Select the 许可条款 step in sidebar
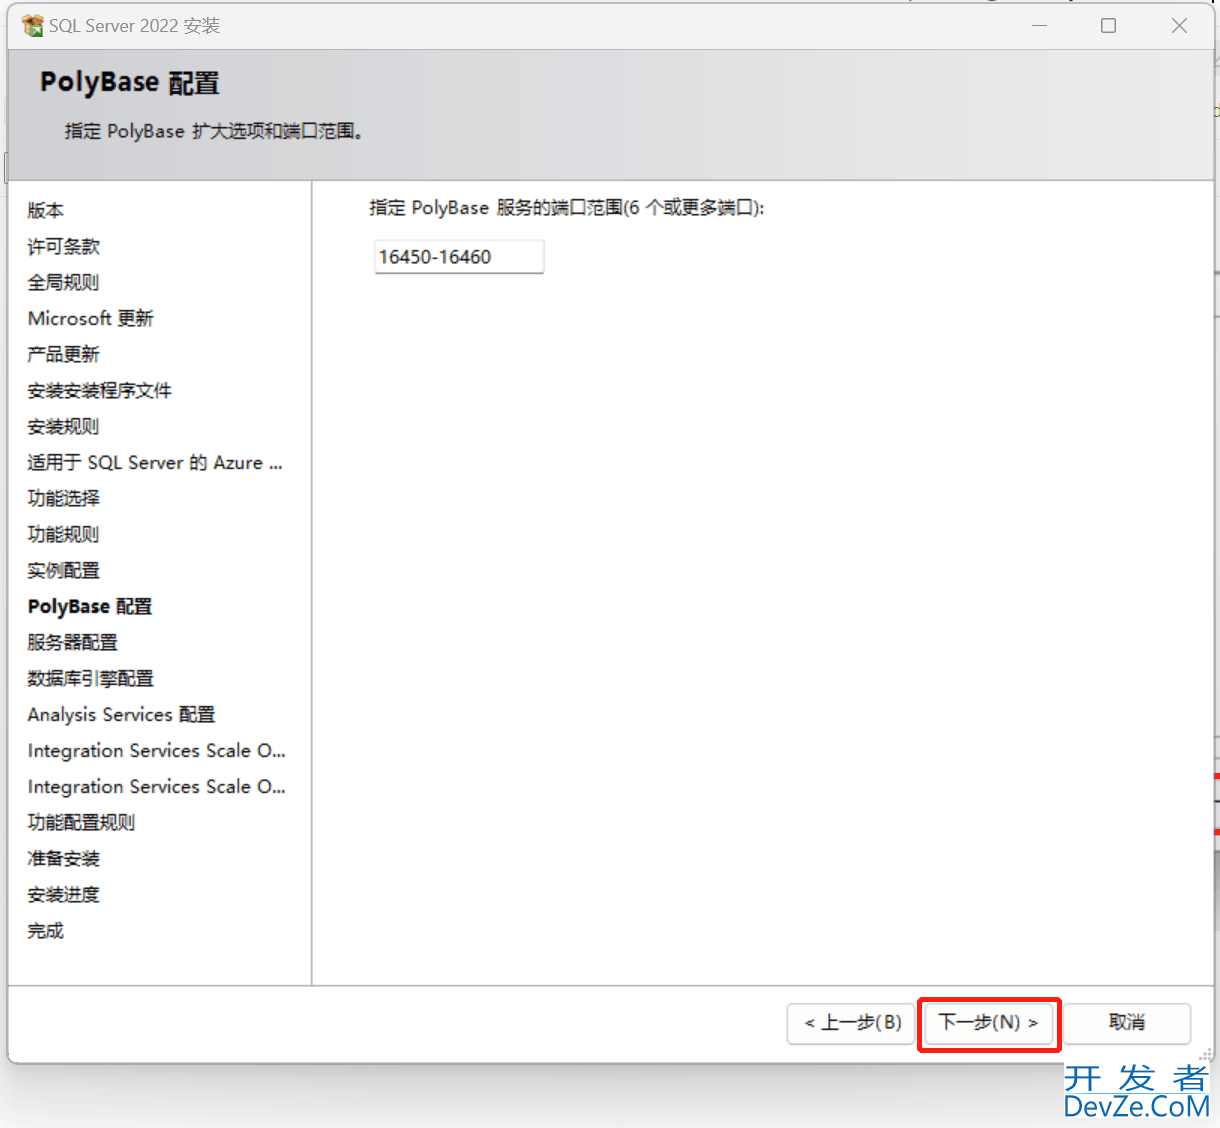Viewport: 1220px width, 1128px height. coord(64,246)
